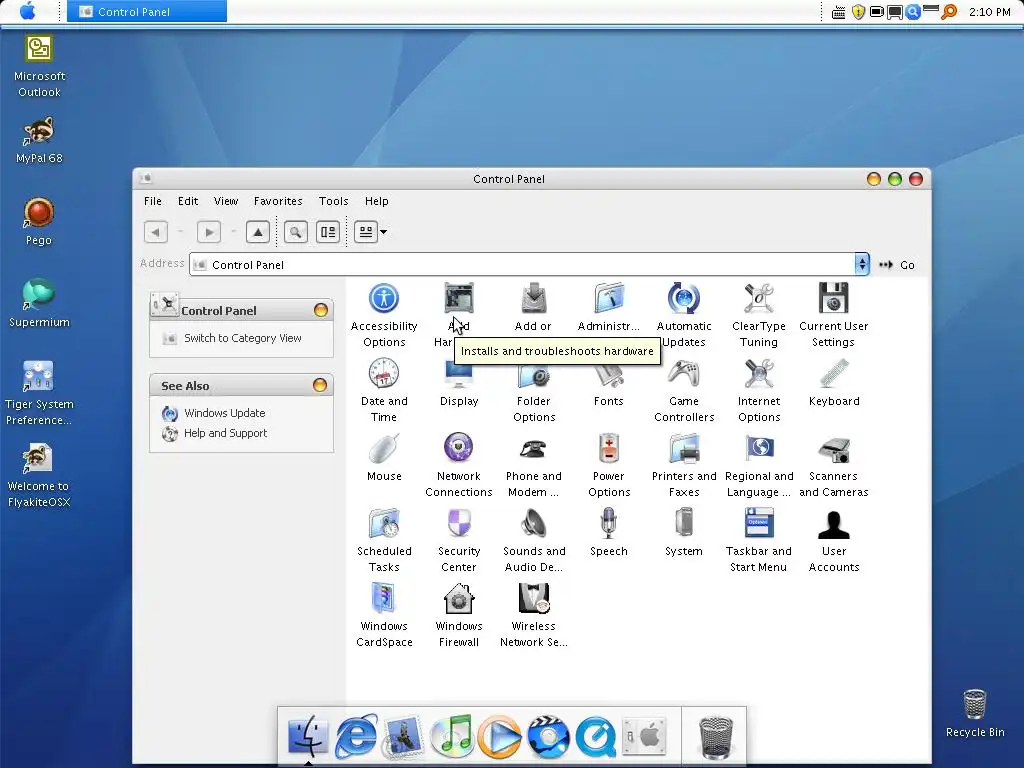Open the Help menu

[377, 201]
